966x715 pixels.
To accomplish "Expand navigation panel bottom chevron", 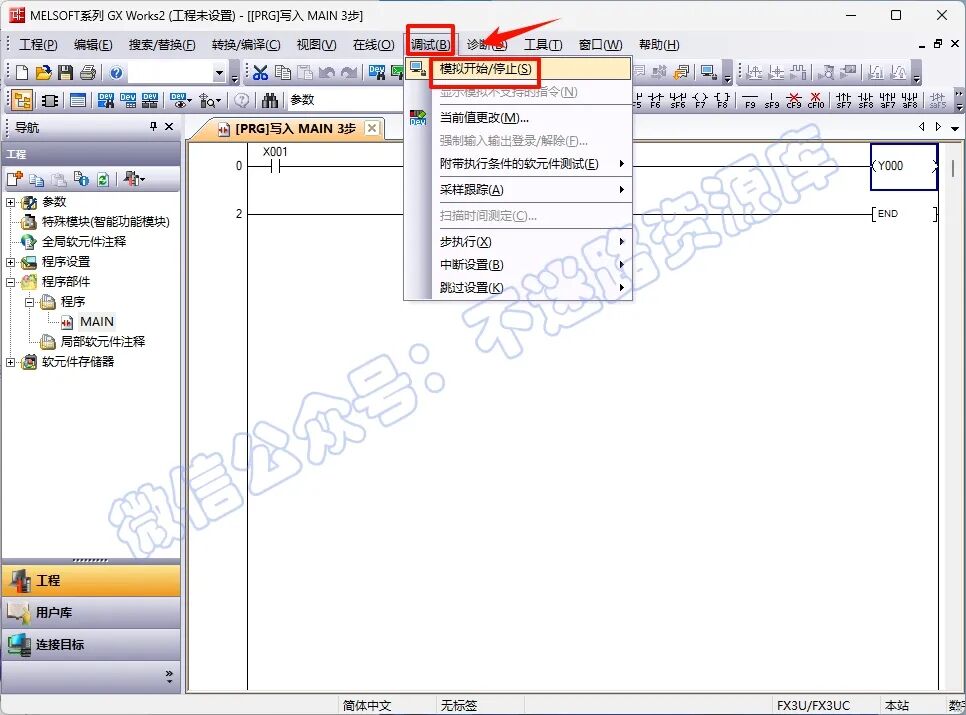I will point(169,676).
